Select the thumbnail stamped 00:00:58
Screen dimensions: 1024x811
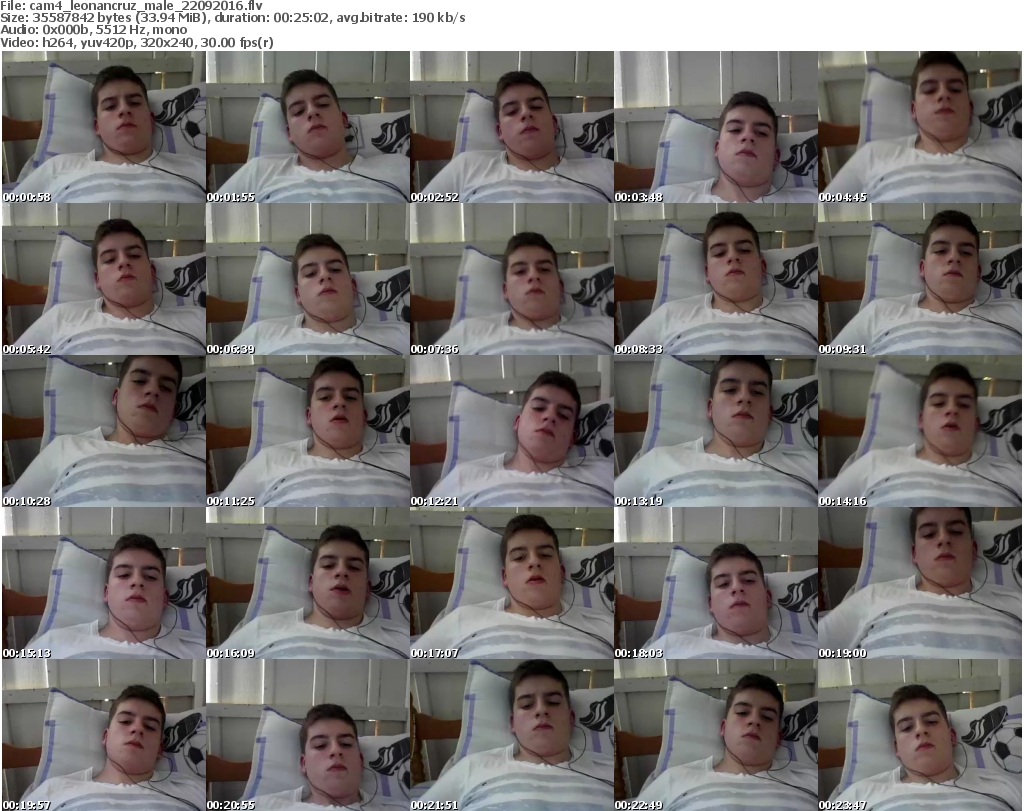[104, 127]
